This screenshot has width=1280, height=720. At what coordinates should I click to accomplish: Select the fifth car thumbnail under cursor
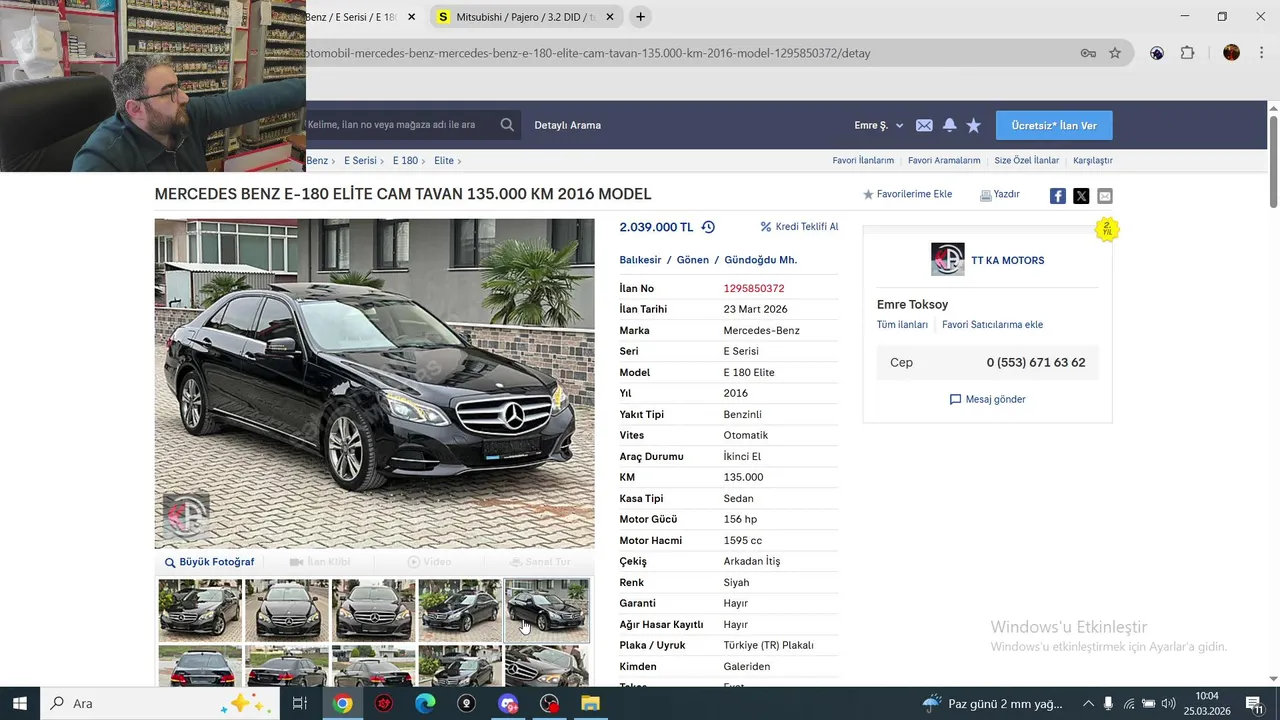click(x=547, y=610)
